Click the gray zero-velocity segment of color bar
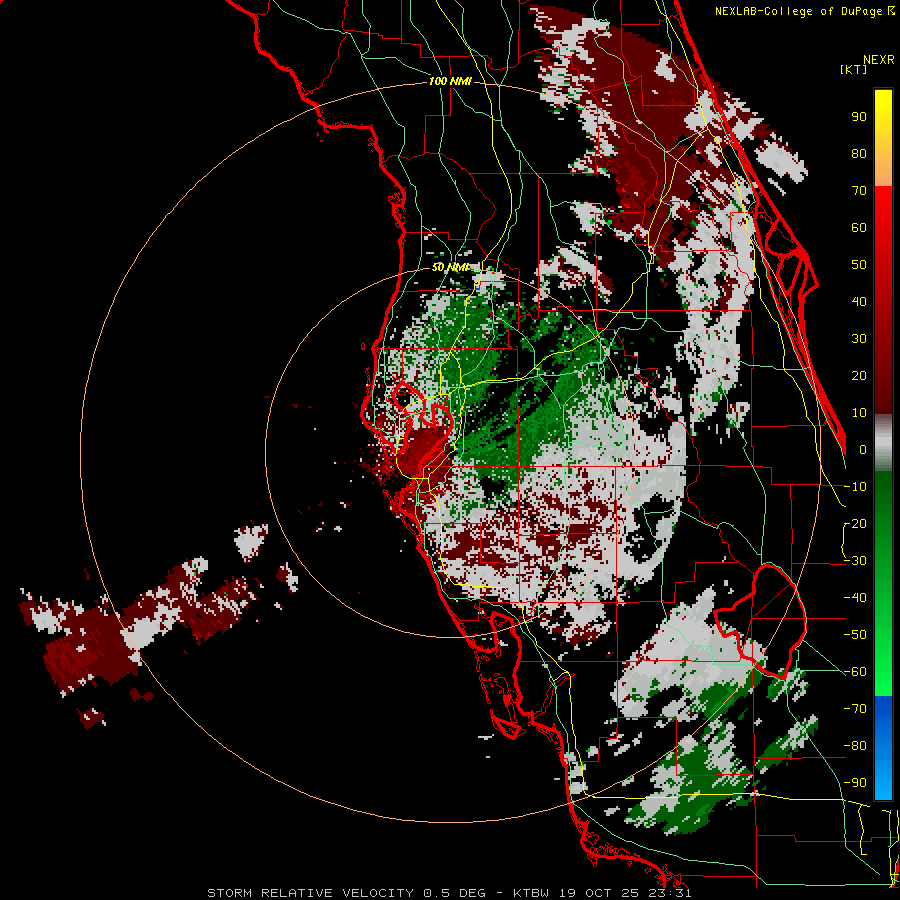Viewport: 900px width, 900px height. click(x=883, y=442)
